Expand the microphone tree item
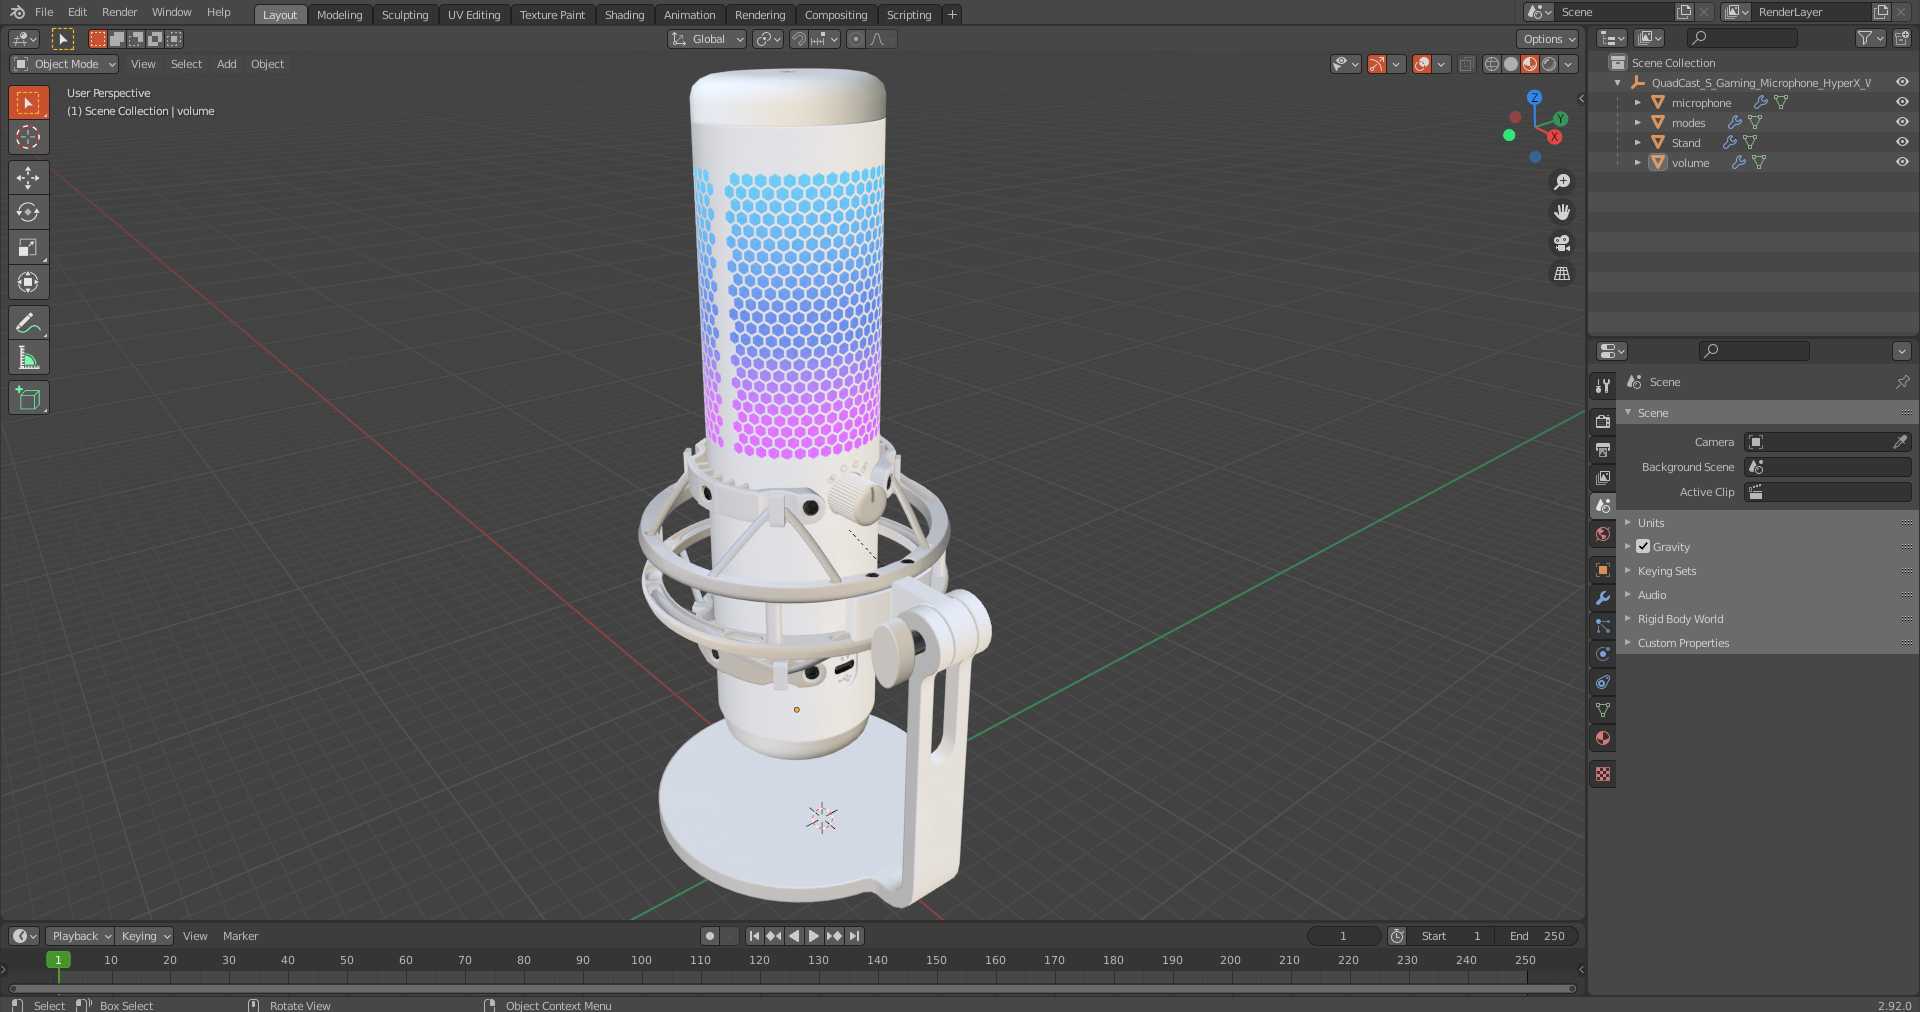Viewport: 1920px width, 1012px height. 1637,102
